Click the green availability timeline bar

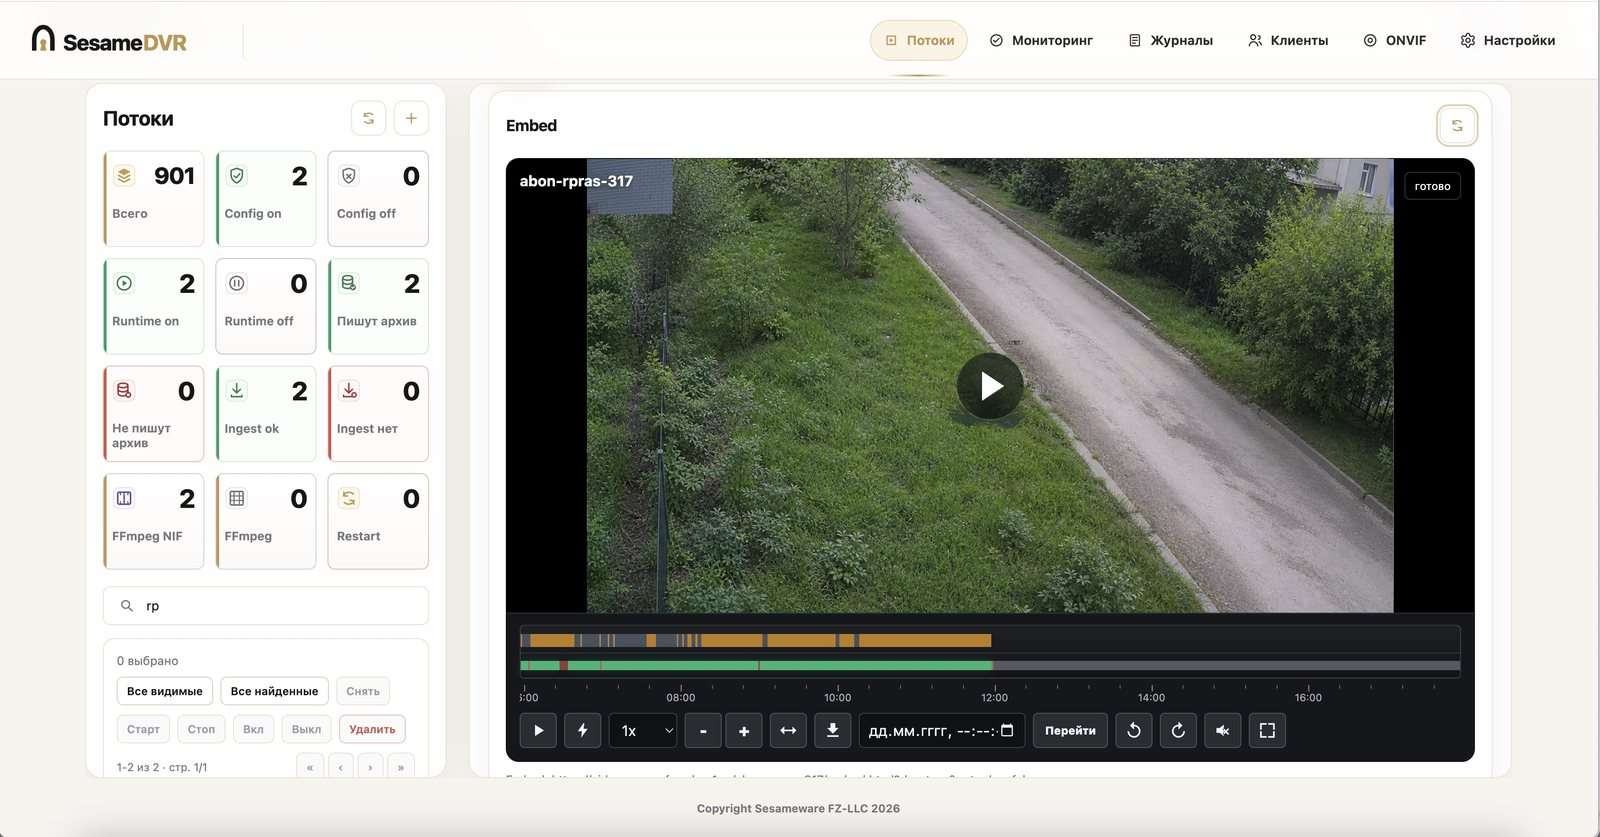coord(757,665)
